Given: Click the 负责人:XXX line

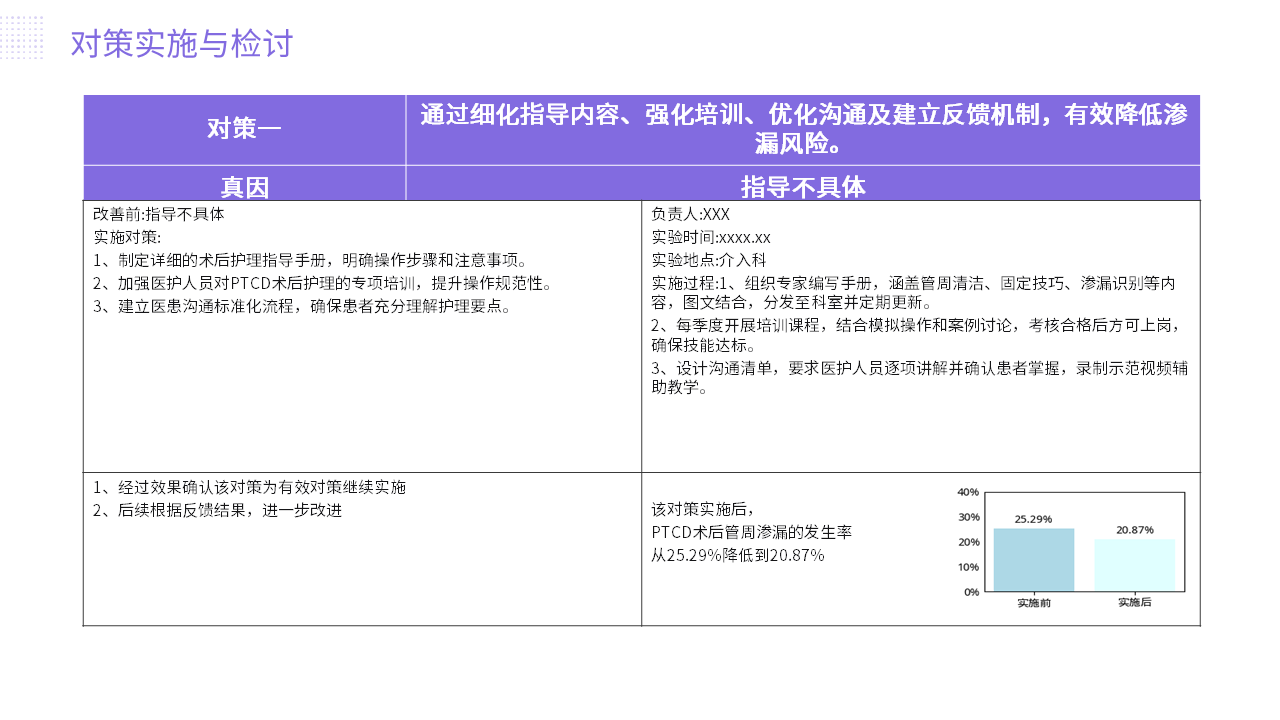Looking at the screenshot, I should (691, 214).
